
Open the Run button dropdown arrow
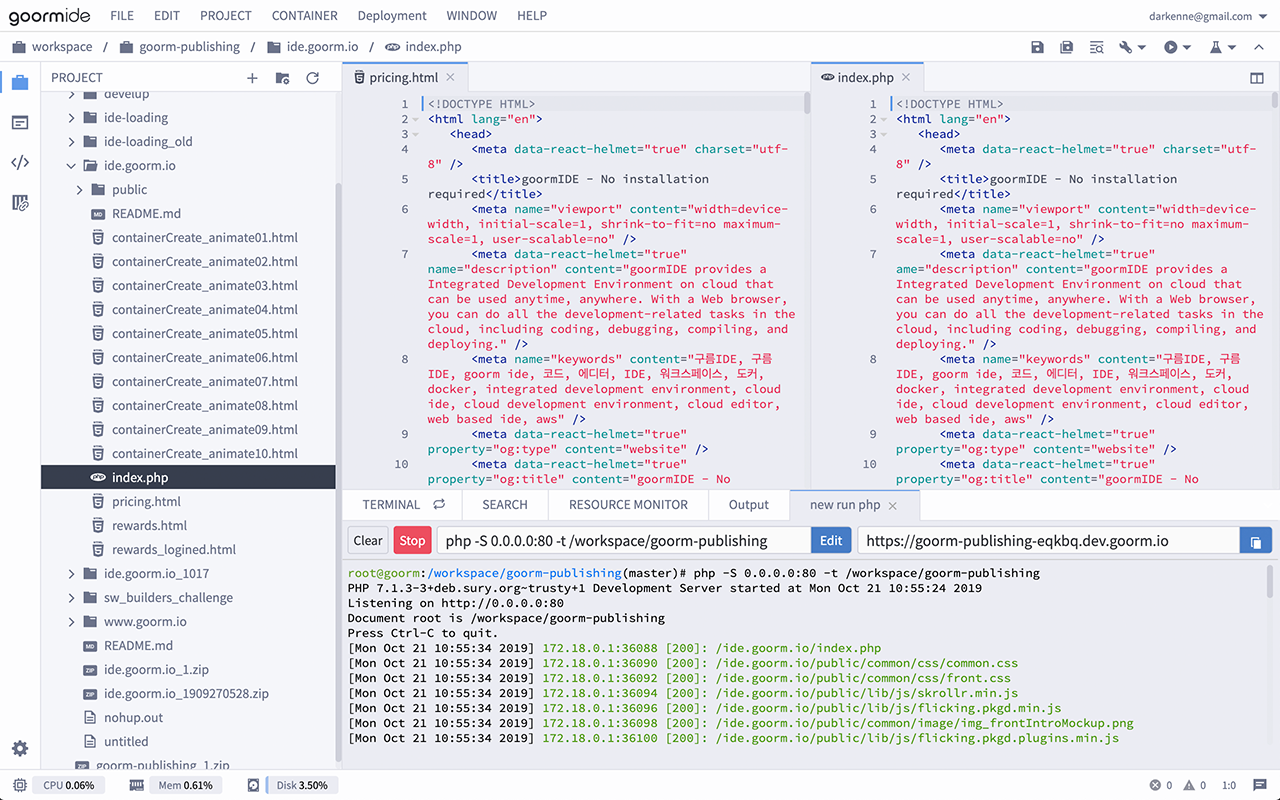(1186, 47)
